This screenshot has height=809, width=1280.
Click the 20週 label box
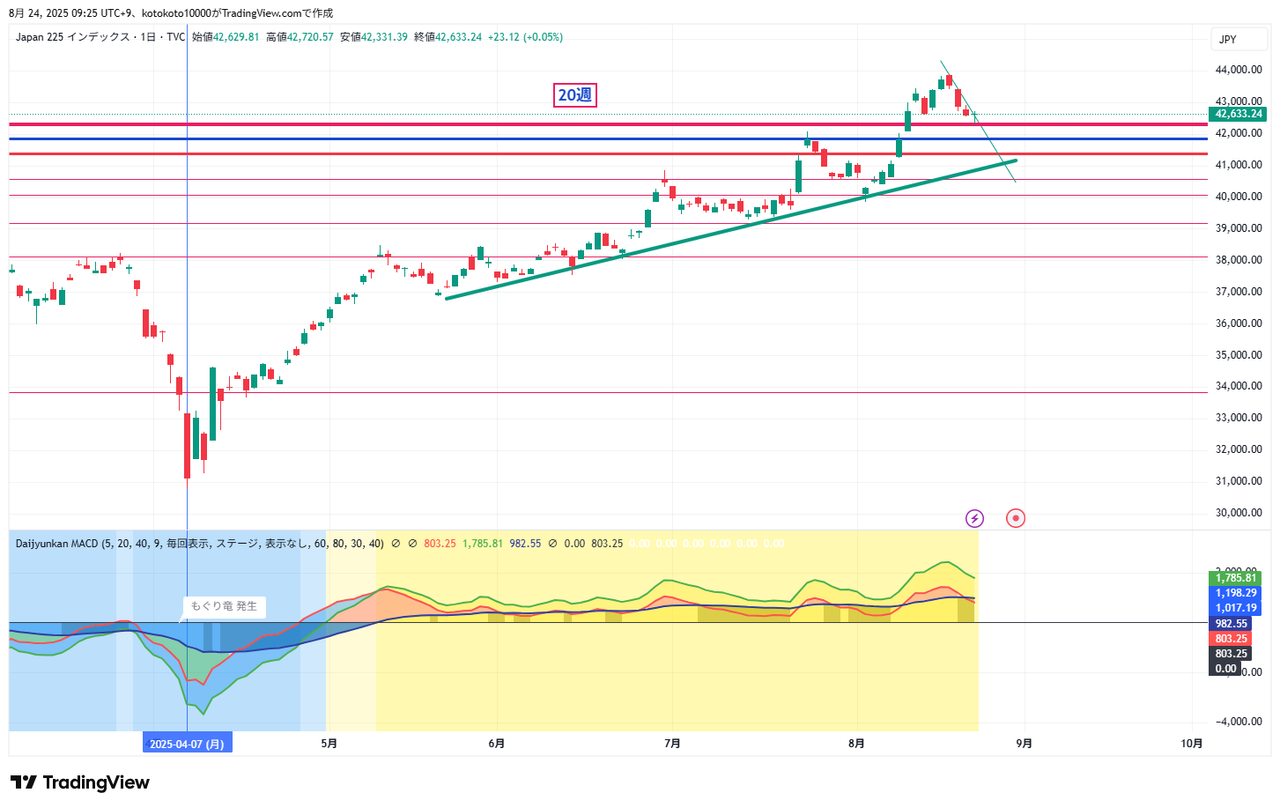click(575, 95)
